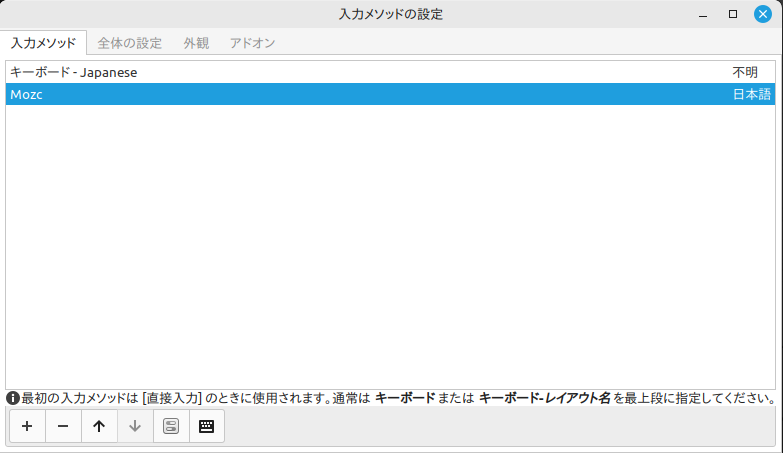Open the アドオン tab
Image resolution: width=783 pixels, height=453 pixels.
252,43
